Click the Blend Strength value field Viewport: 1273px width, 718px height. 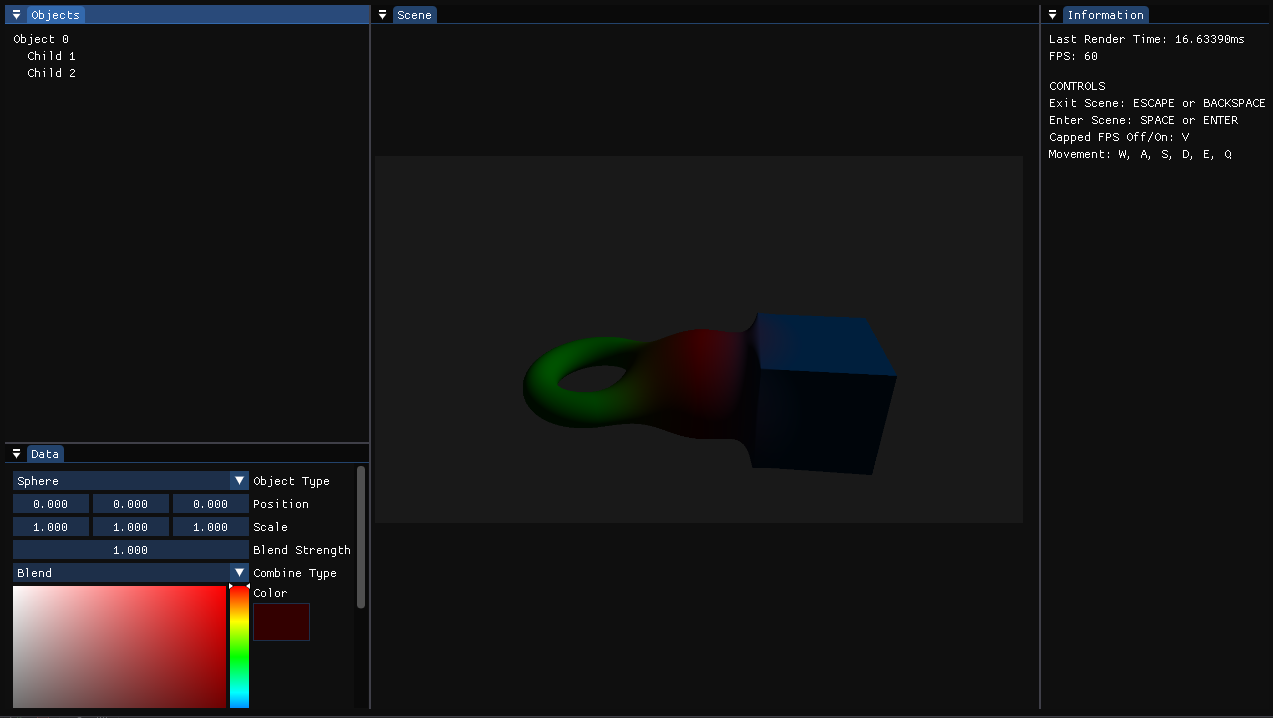(x=130, y=549)
